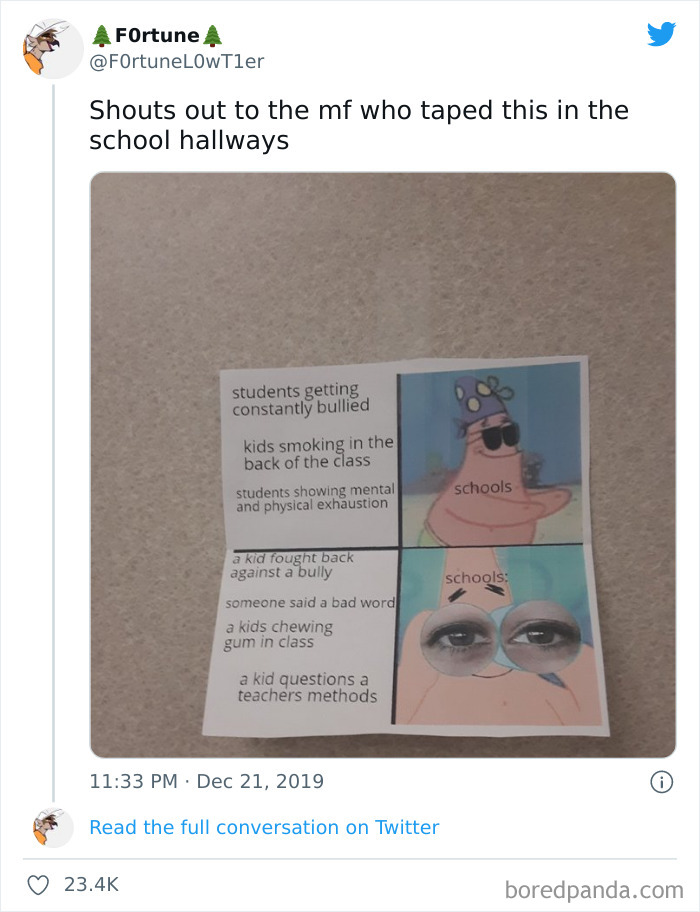Click the Twitter bird icon
700x912 pixels.
[662, 34]
